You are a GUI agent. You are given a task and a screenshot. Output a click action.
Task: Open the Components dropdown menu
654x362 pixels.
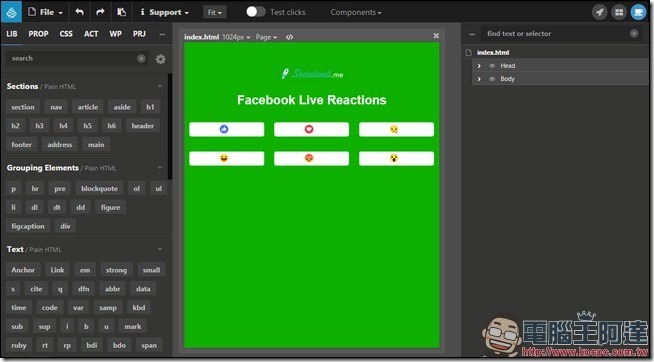[x=356, y=13]
